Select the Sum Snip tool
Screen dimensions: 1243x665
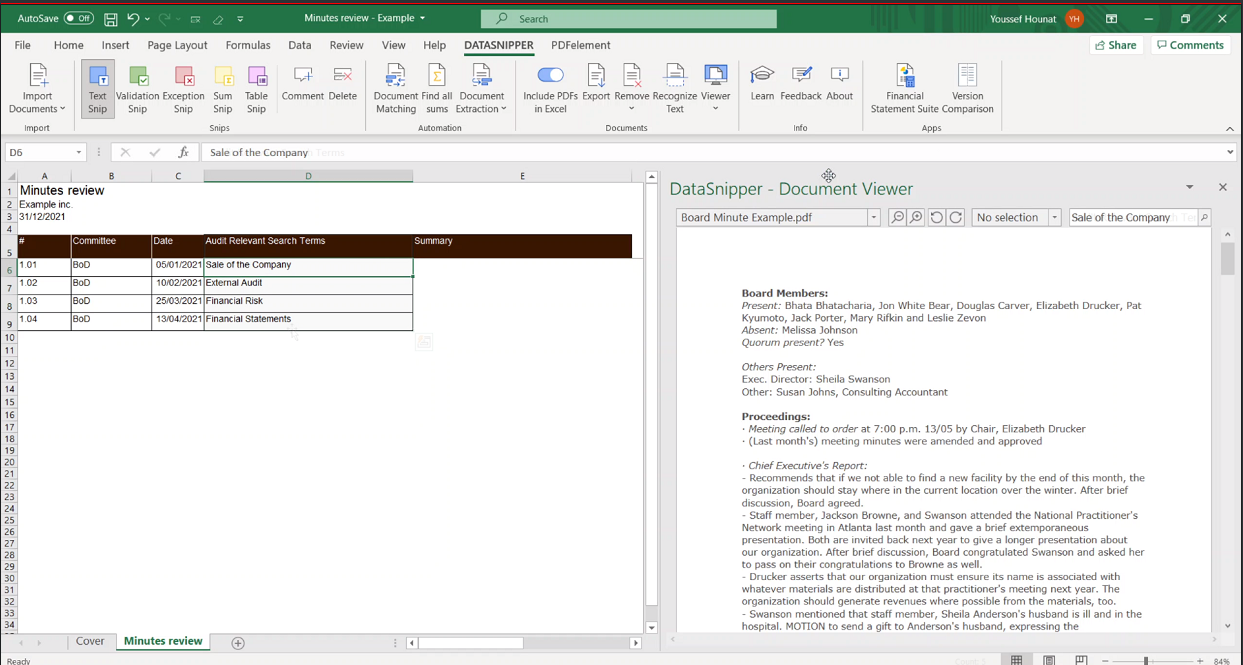[x=223, y=88]
